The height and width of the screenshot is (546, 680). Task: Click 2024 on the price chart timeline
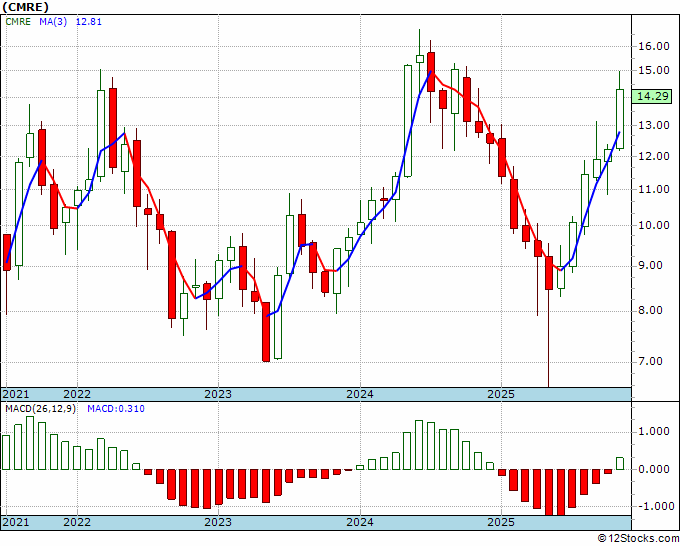(360, 394)
